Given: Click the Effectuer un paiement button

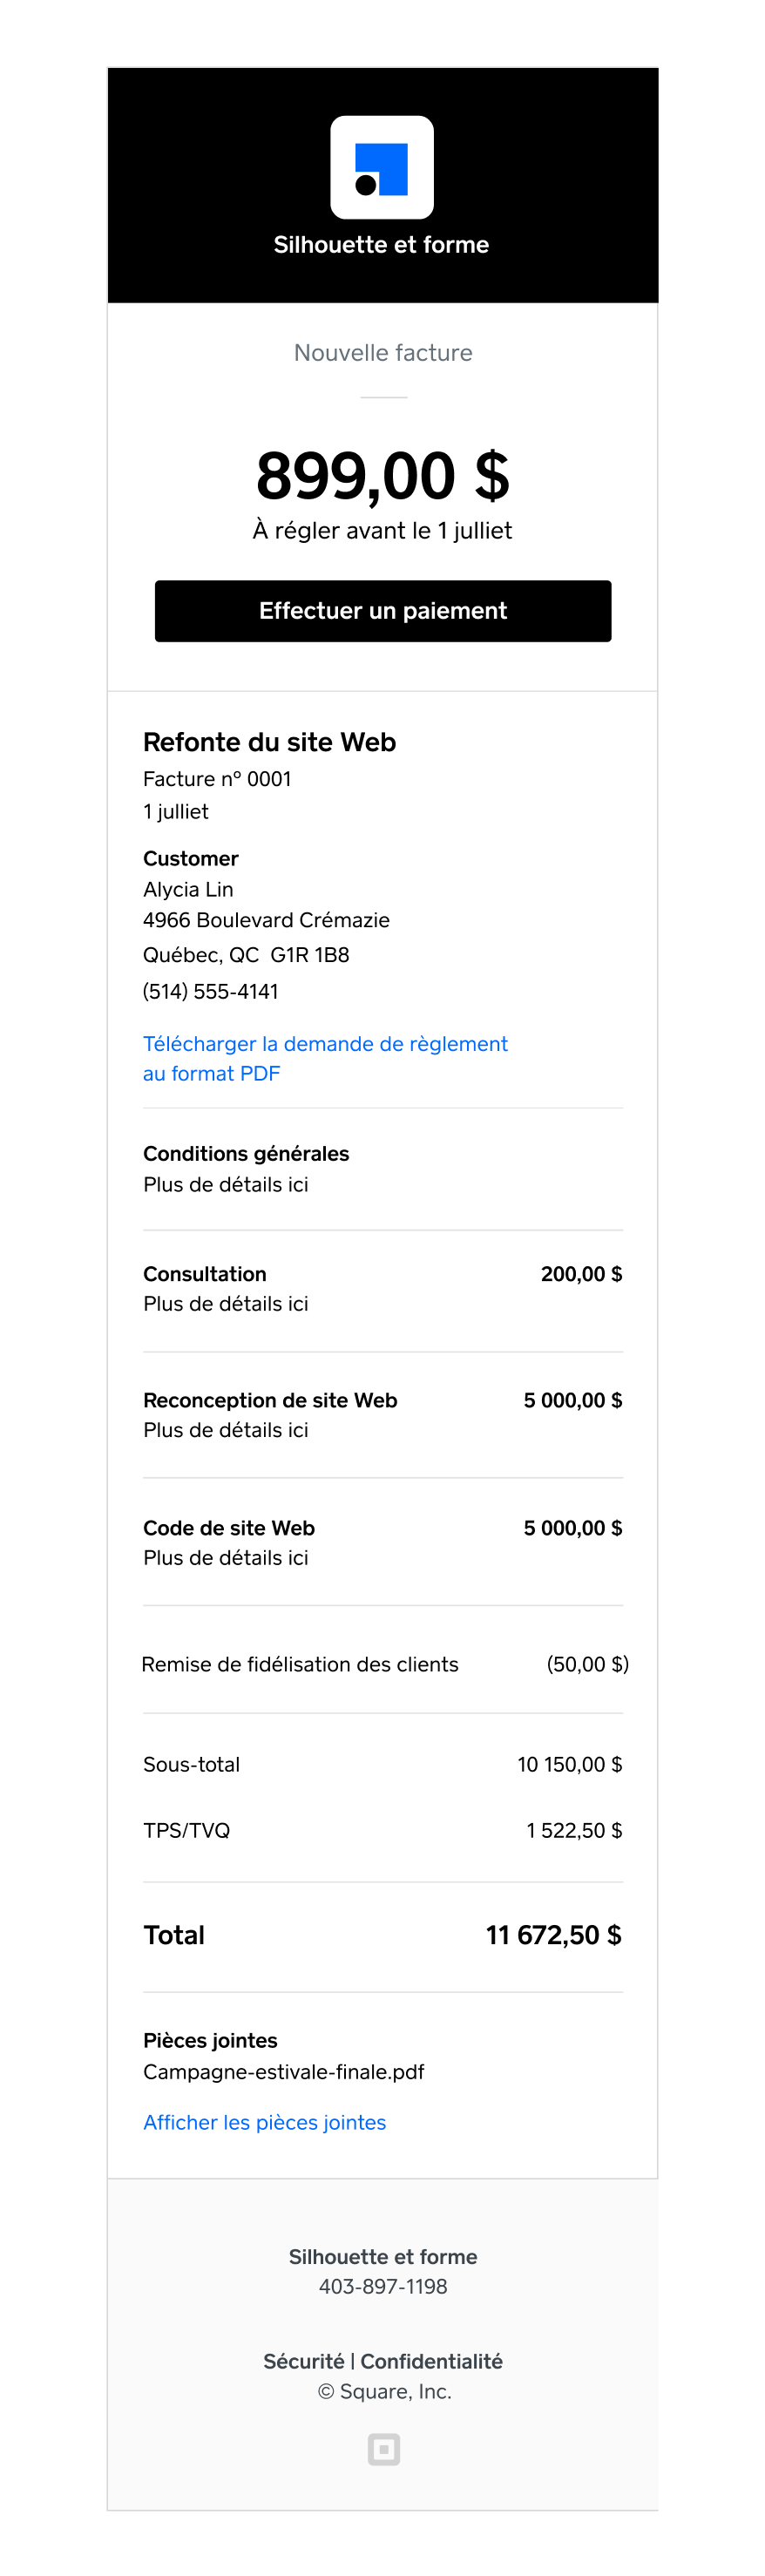Looking at the screenshot, I should (x=382, y=611).
